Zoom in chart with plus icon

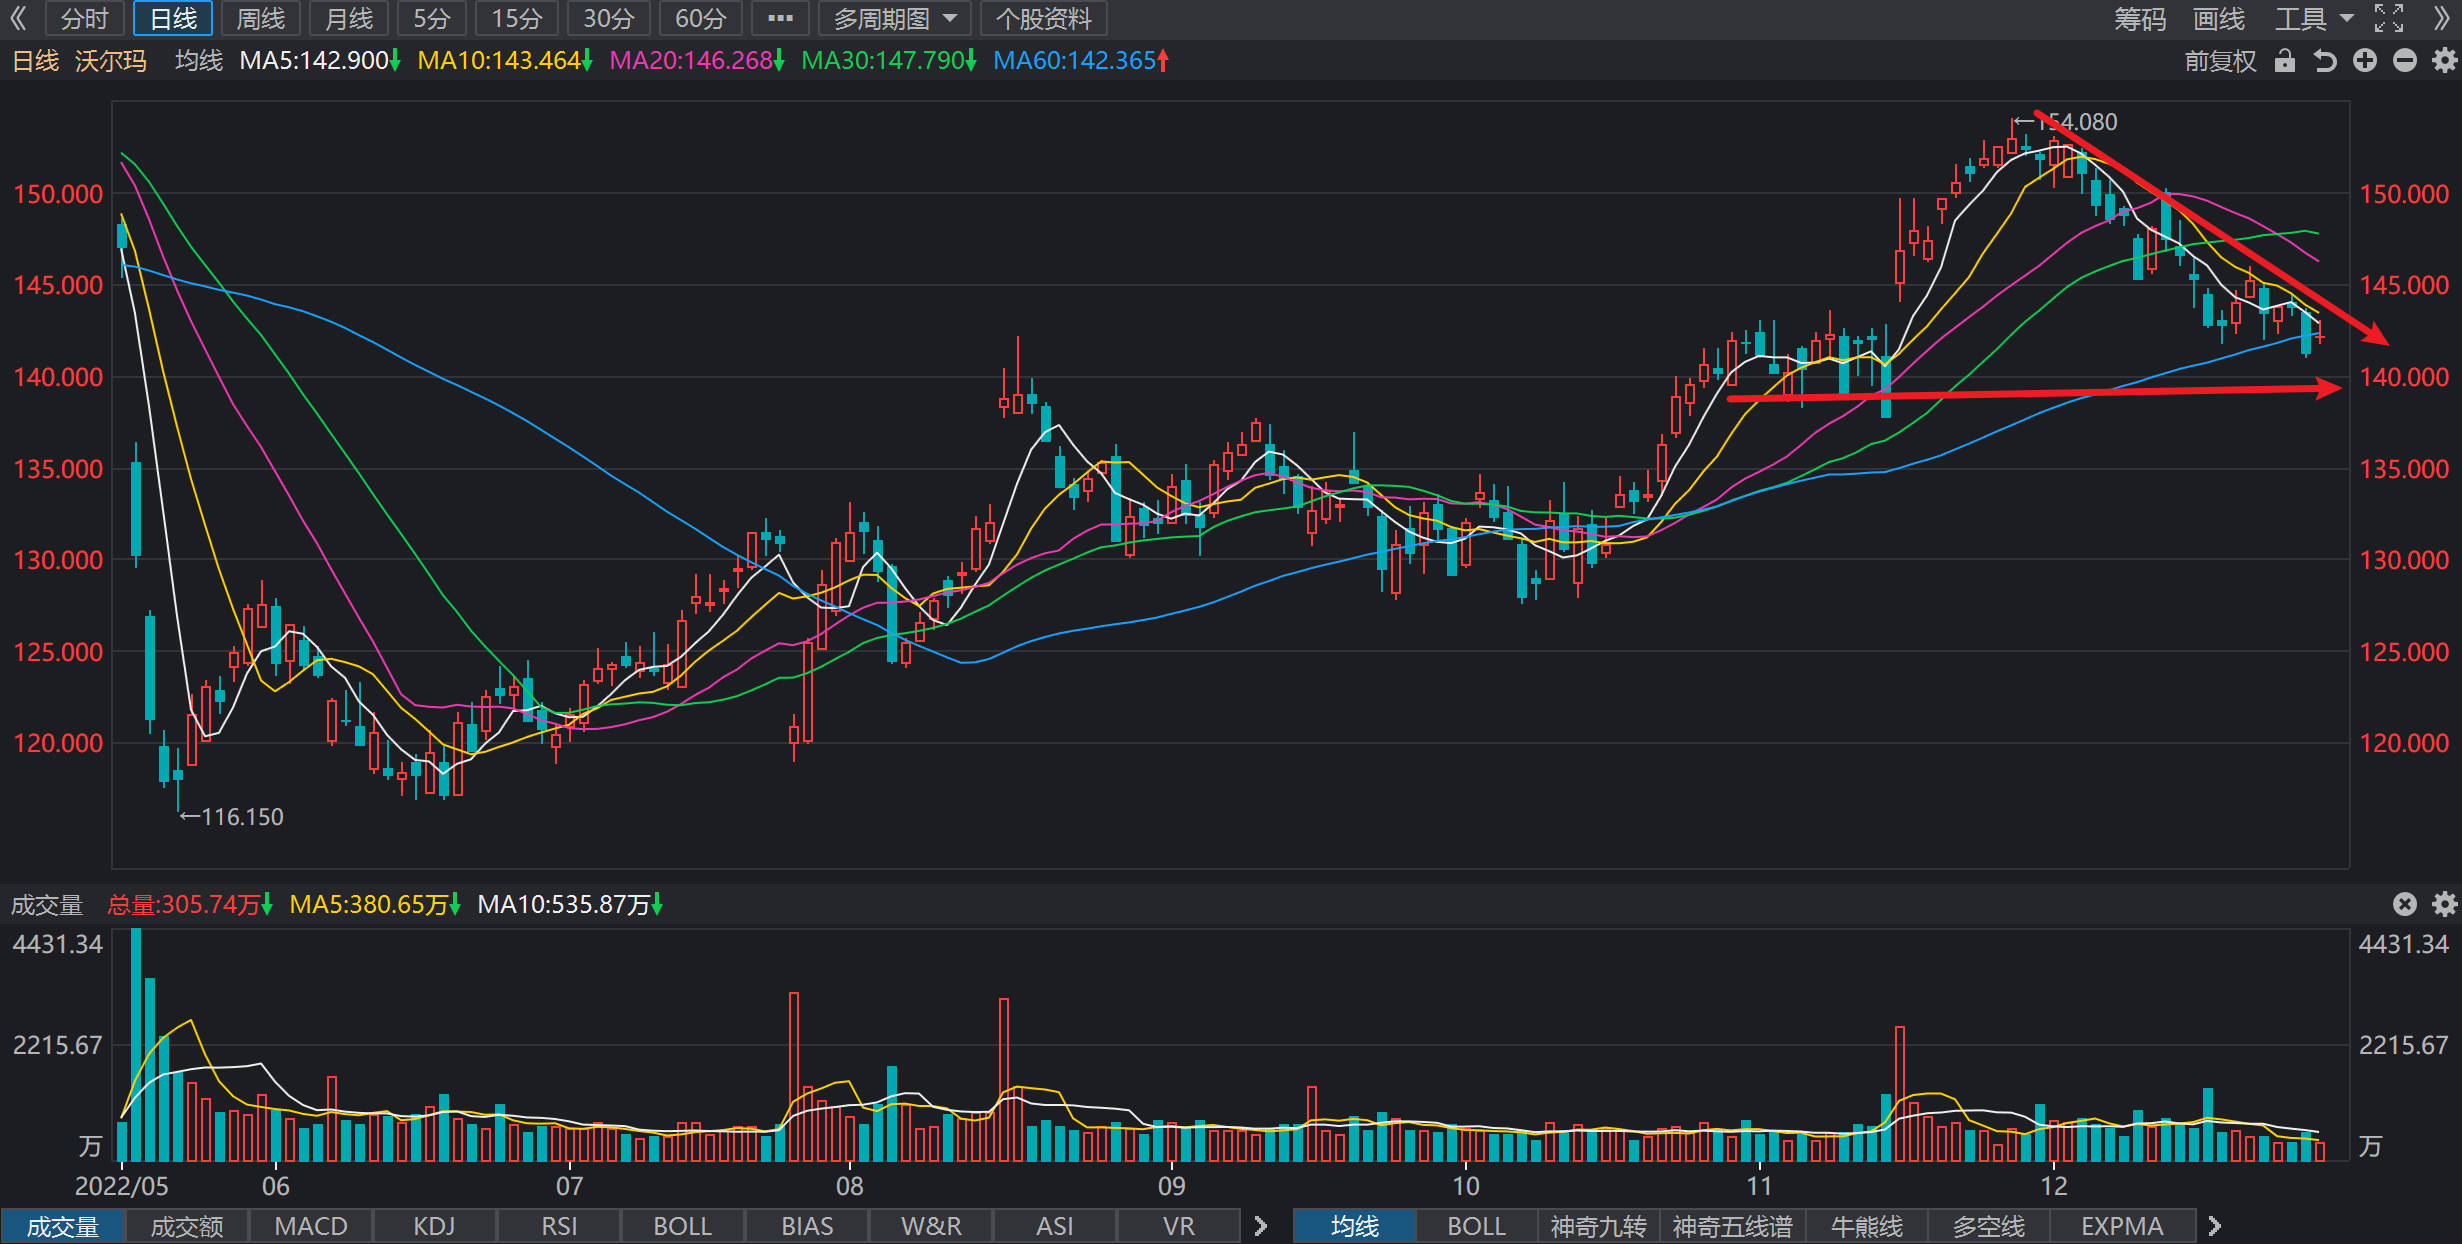pos(2365,61)
